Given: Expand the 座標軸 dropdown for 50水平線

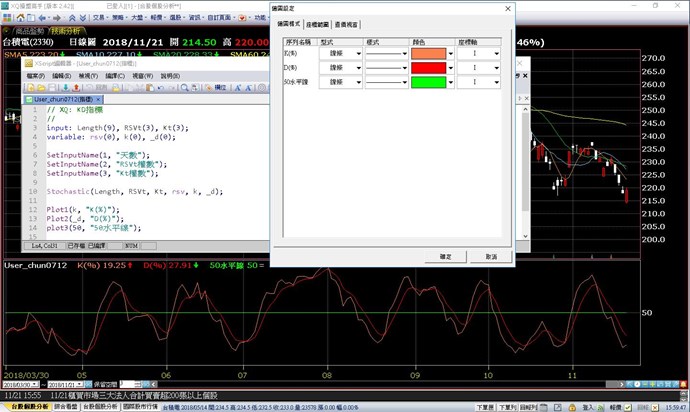Looking at the screenshot, I should (494, 82).
